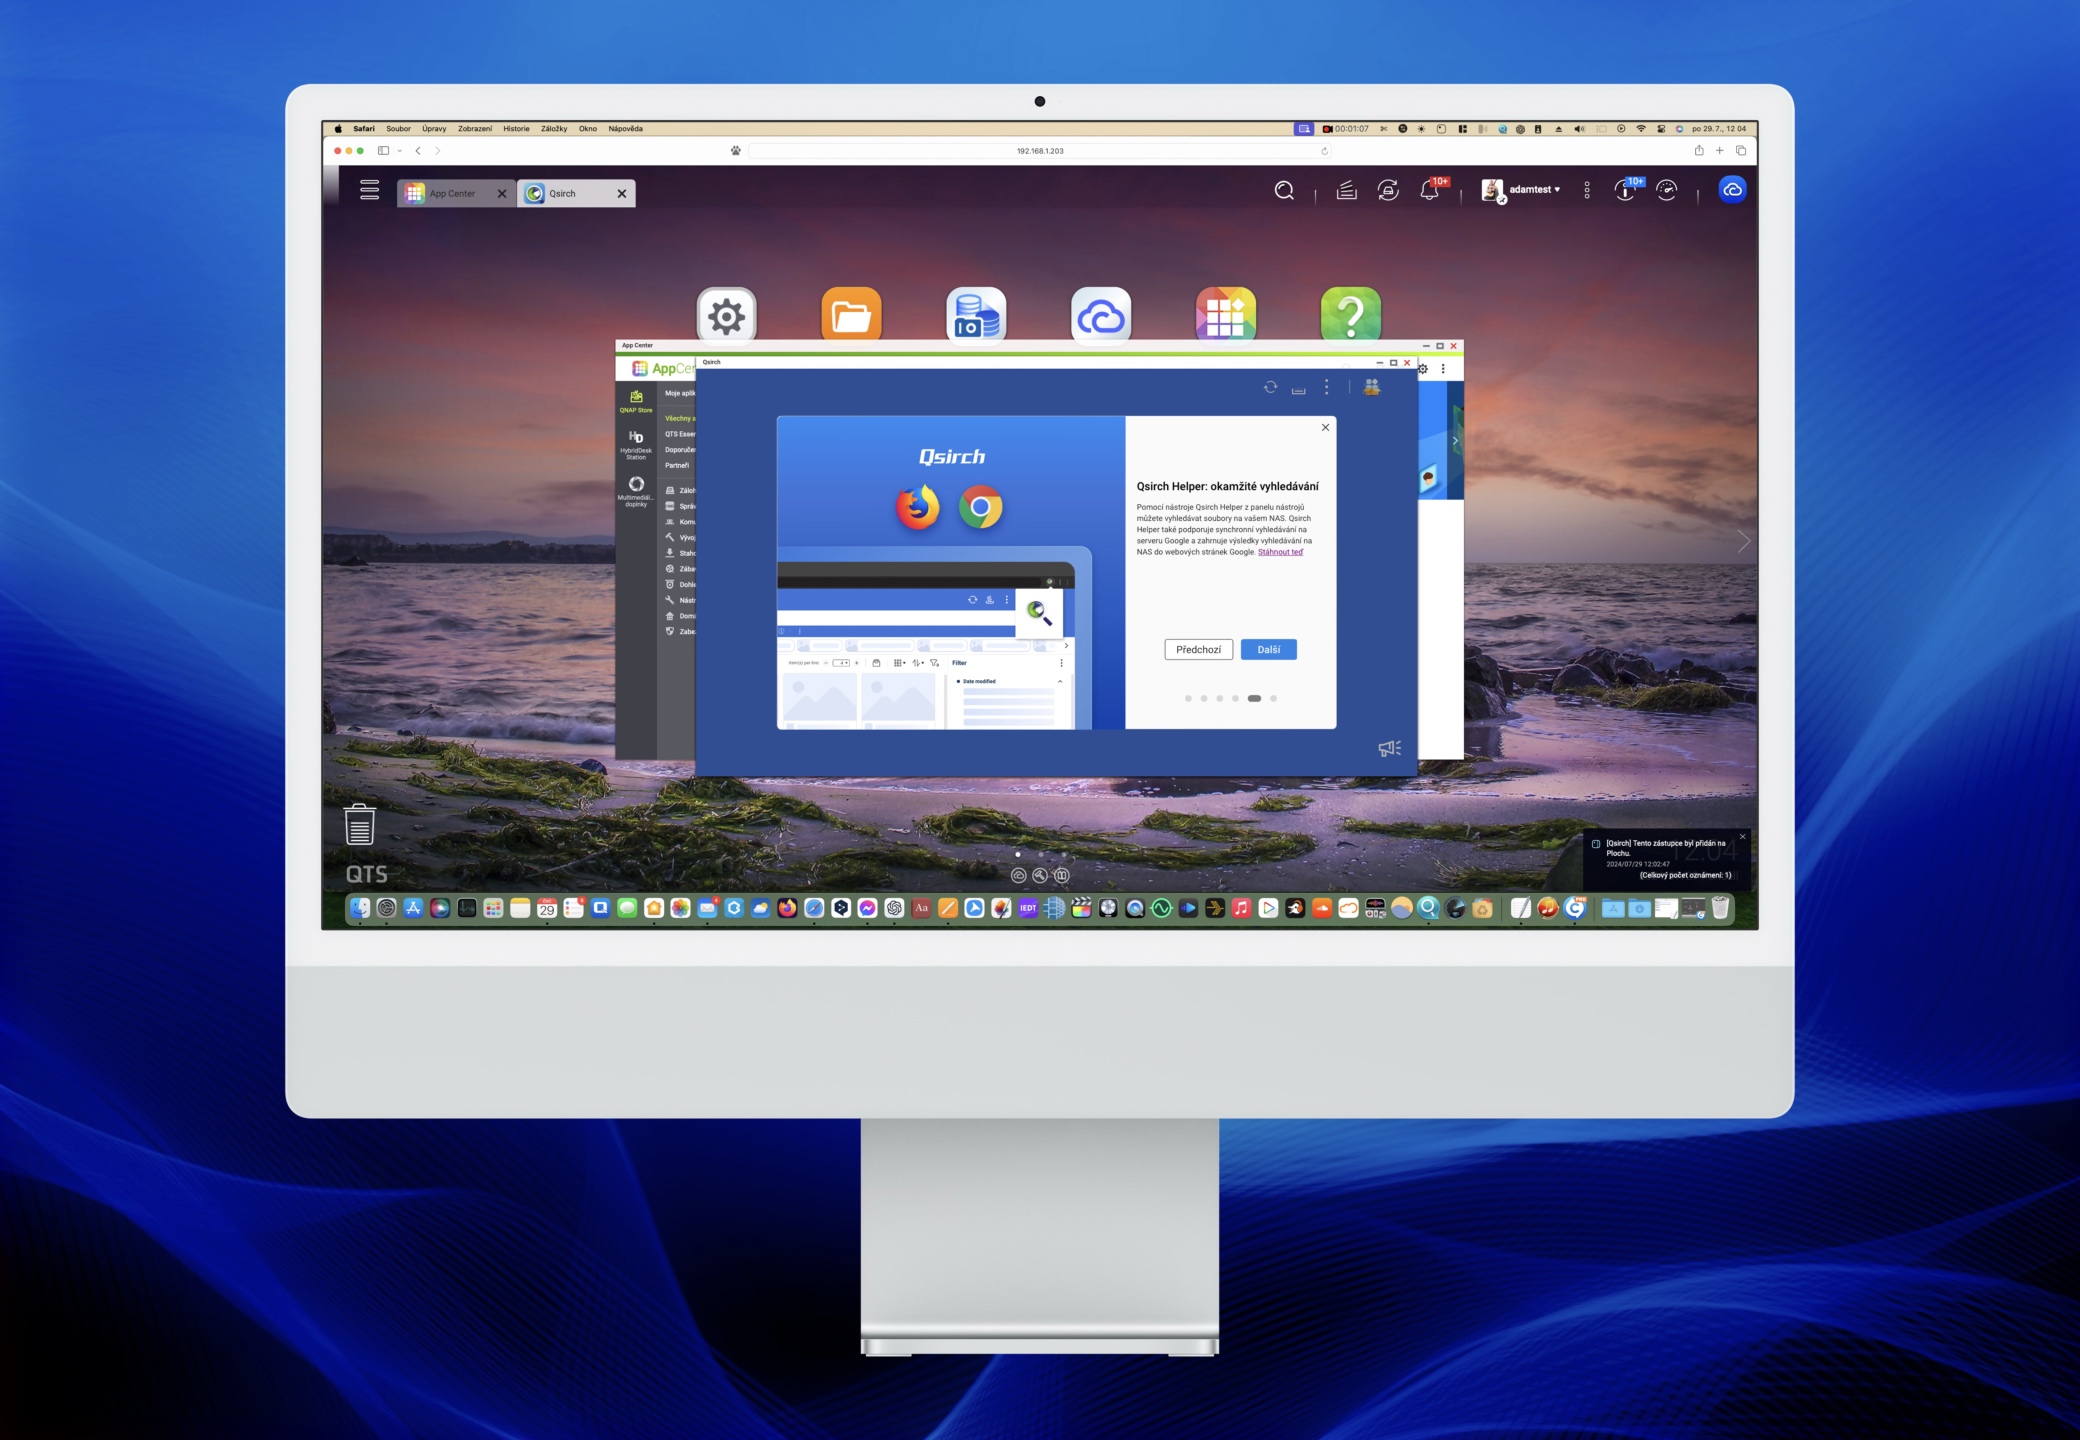Open the QTS main hamburger menu
Viewport: 2080px width, 1440px height.
tap(369, 190)
